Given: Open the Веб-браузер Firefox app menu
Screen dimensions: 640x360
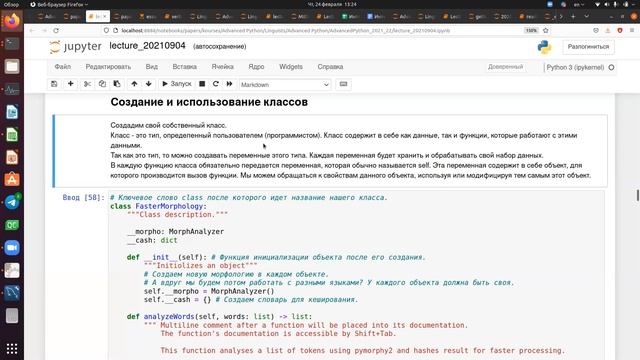Looking at the screenshot, I should (x=59, y=4).
